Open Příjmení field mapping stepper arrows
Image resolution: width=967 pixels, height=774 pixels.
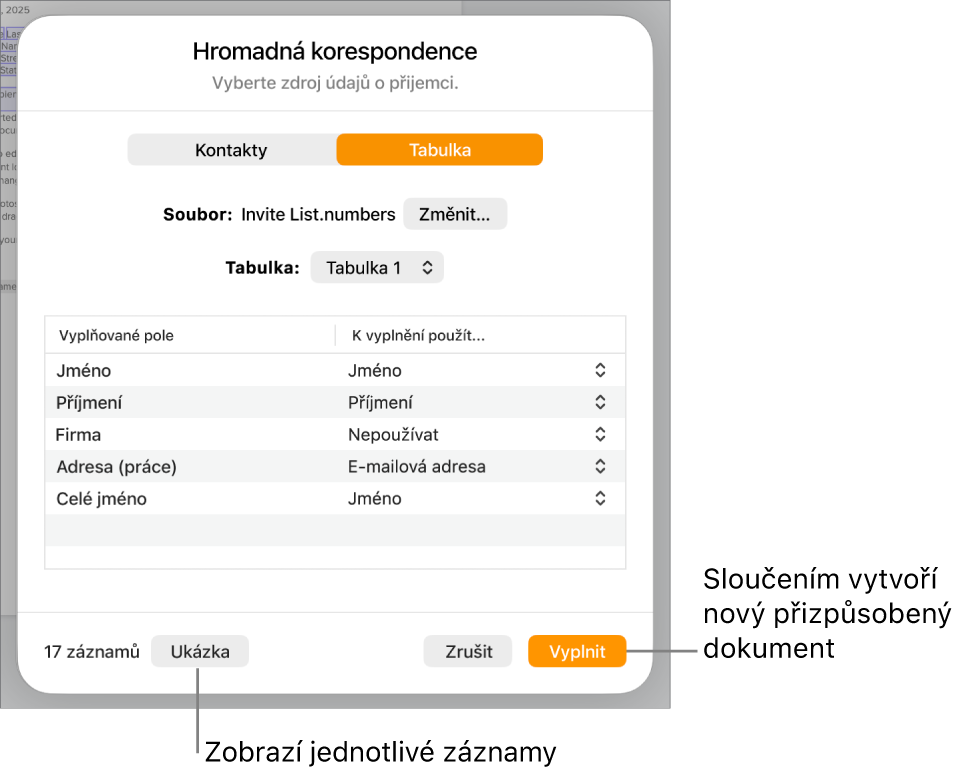tap(600, 402)
